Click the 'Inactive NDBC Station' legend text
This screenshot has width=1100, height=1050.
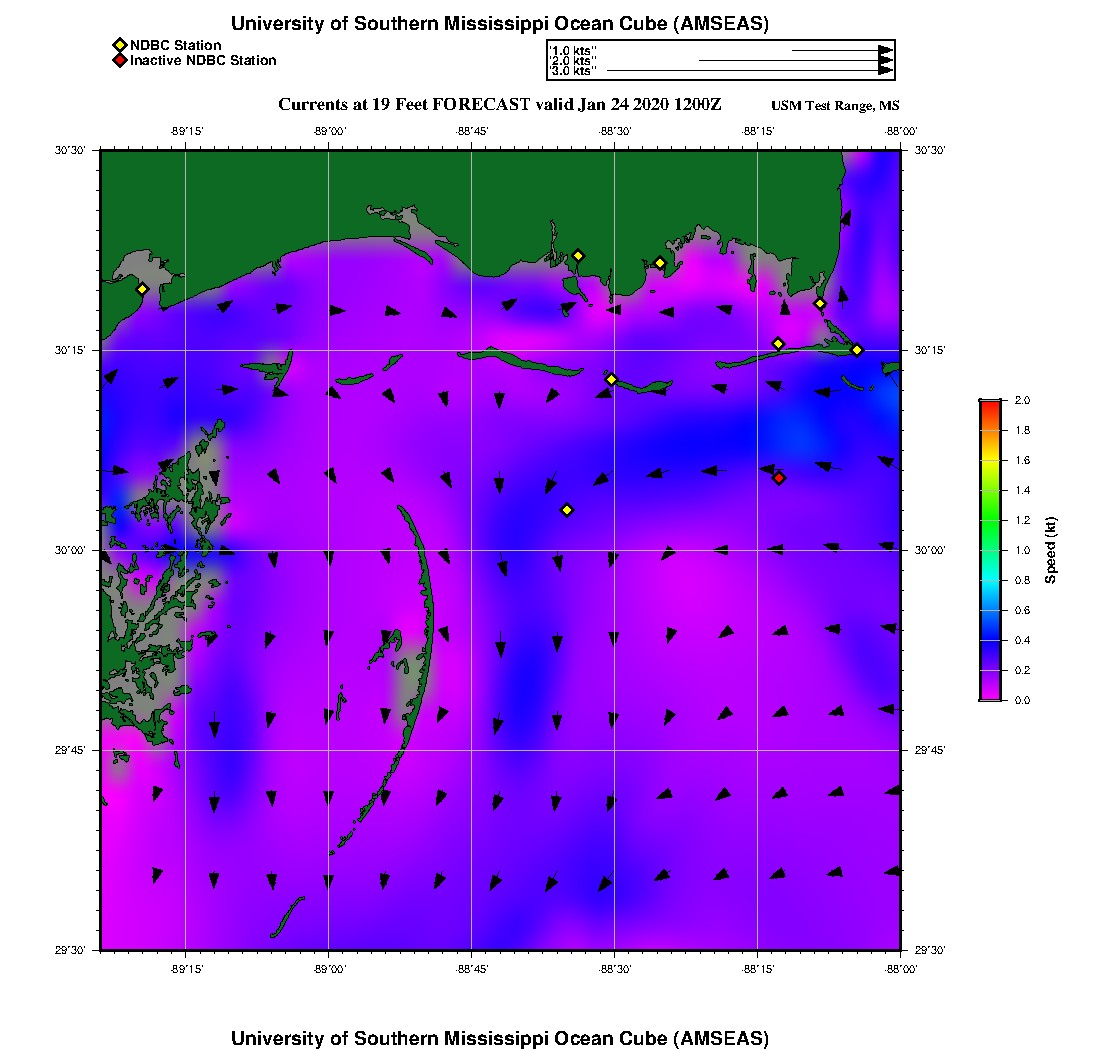pyautogui.click(x=203, y=61)
